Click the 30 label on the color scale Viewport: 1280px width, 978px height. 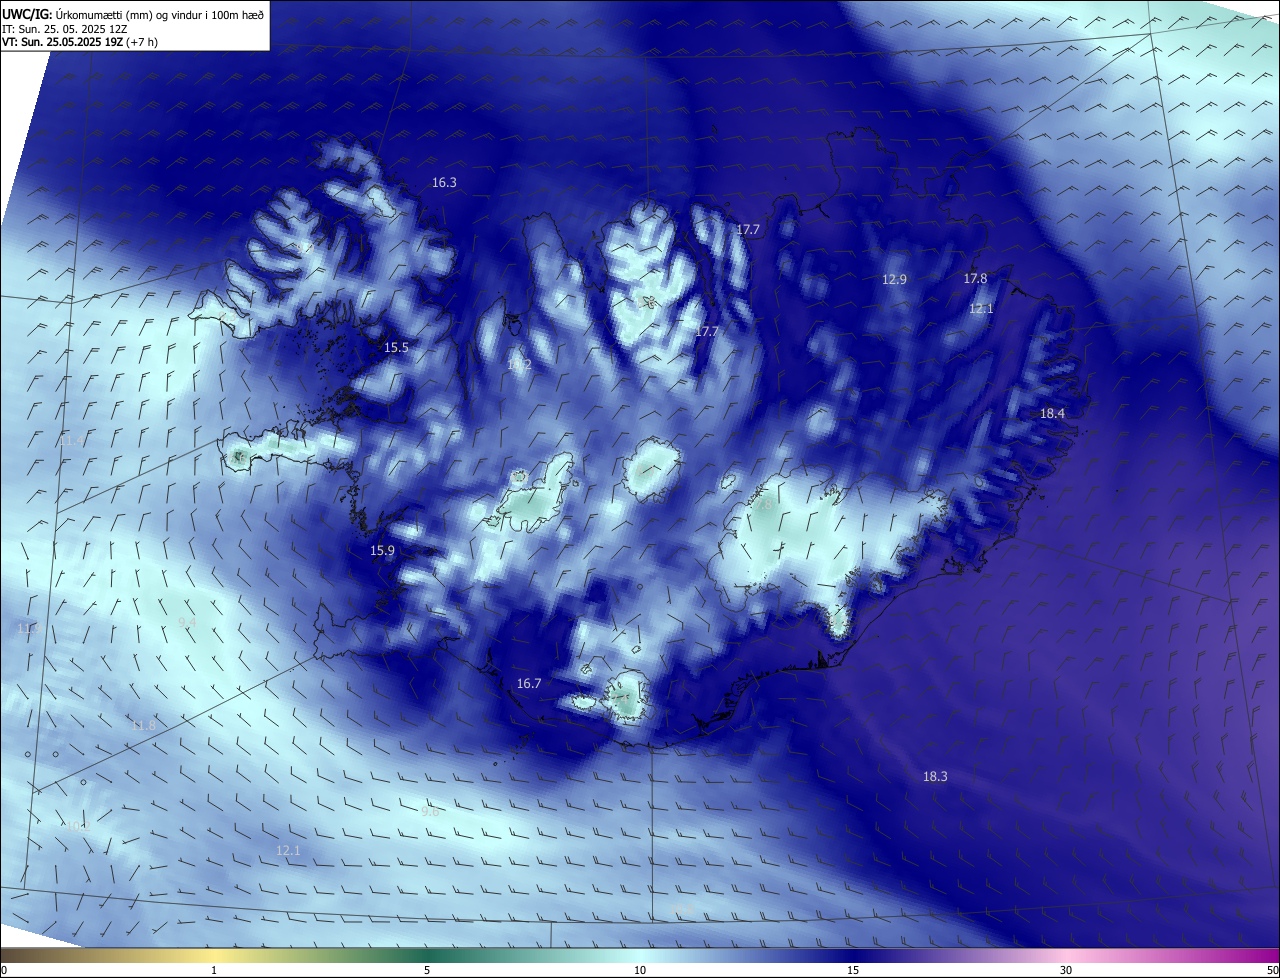pos(1066,971)
